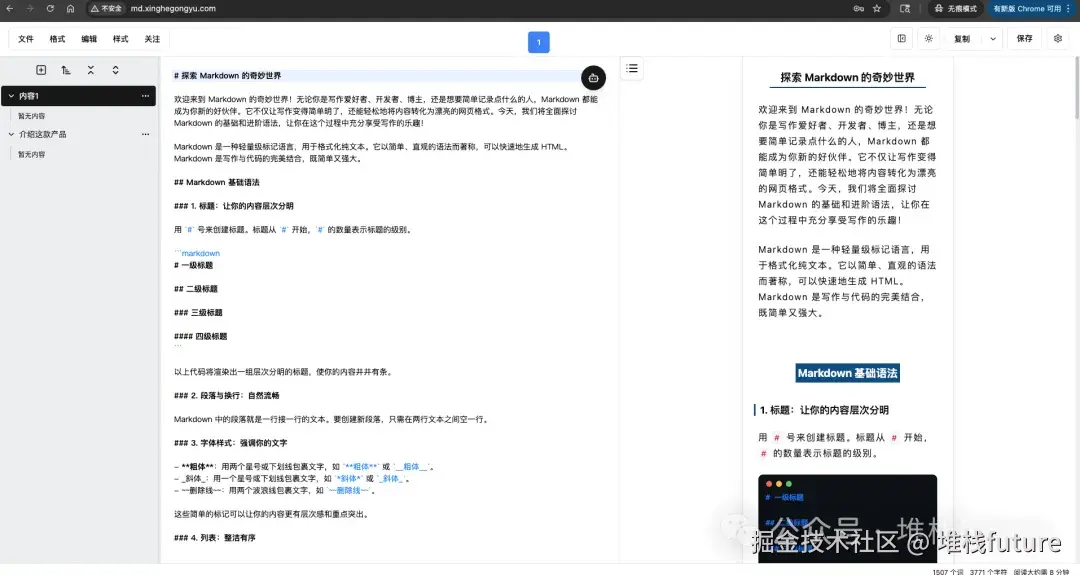Click the '### 三级标题' line in editor

click(198, 313)
